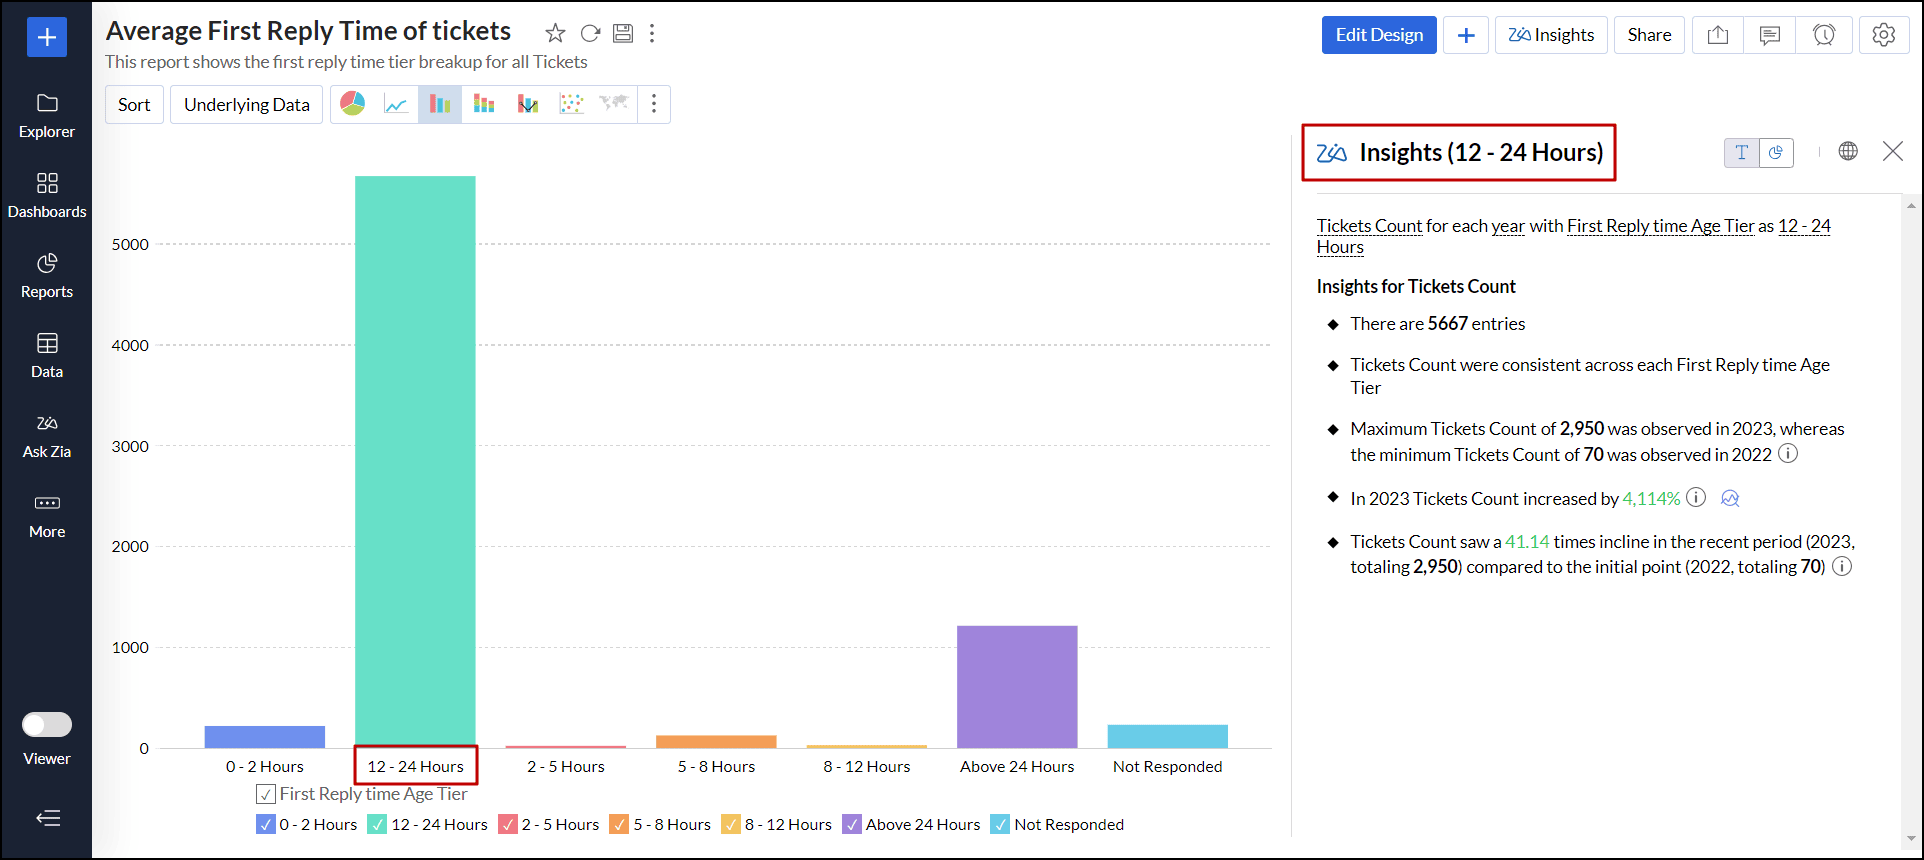Go to Ask Zia in the sidebar
The image size is (1924, 860).
[47, 435]
